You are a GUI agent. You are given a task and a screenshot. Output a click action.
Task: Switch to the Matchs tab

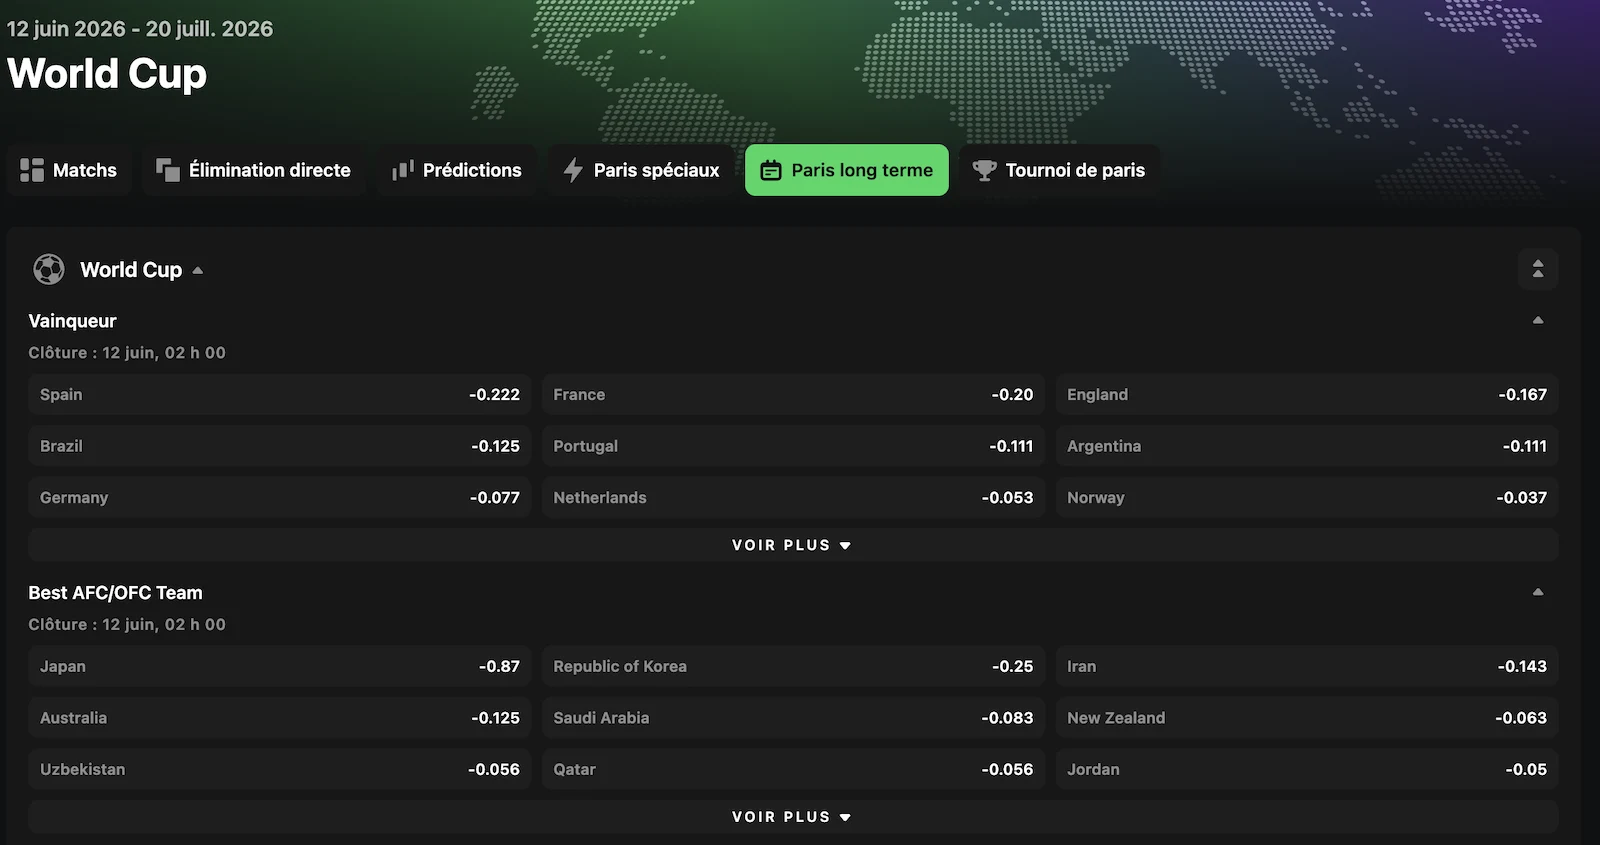point(69,170)
